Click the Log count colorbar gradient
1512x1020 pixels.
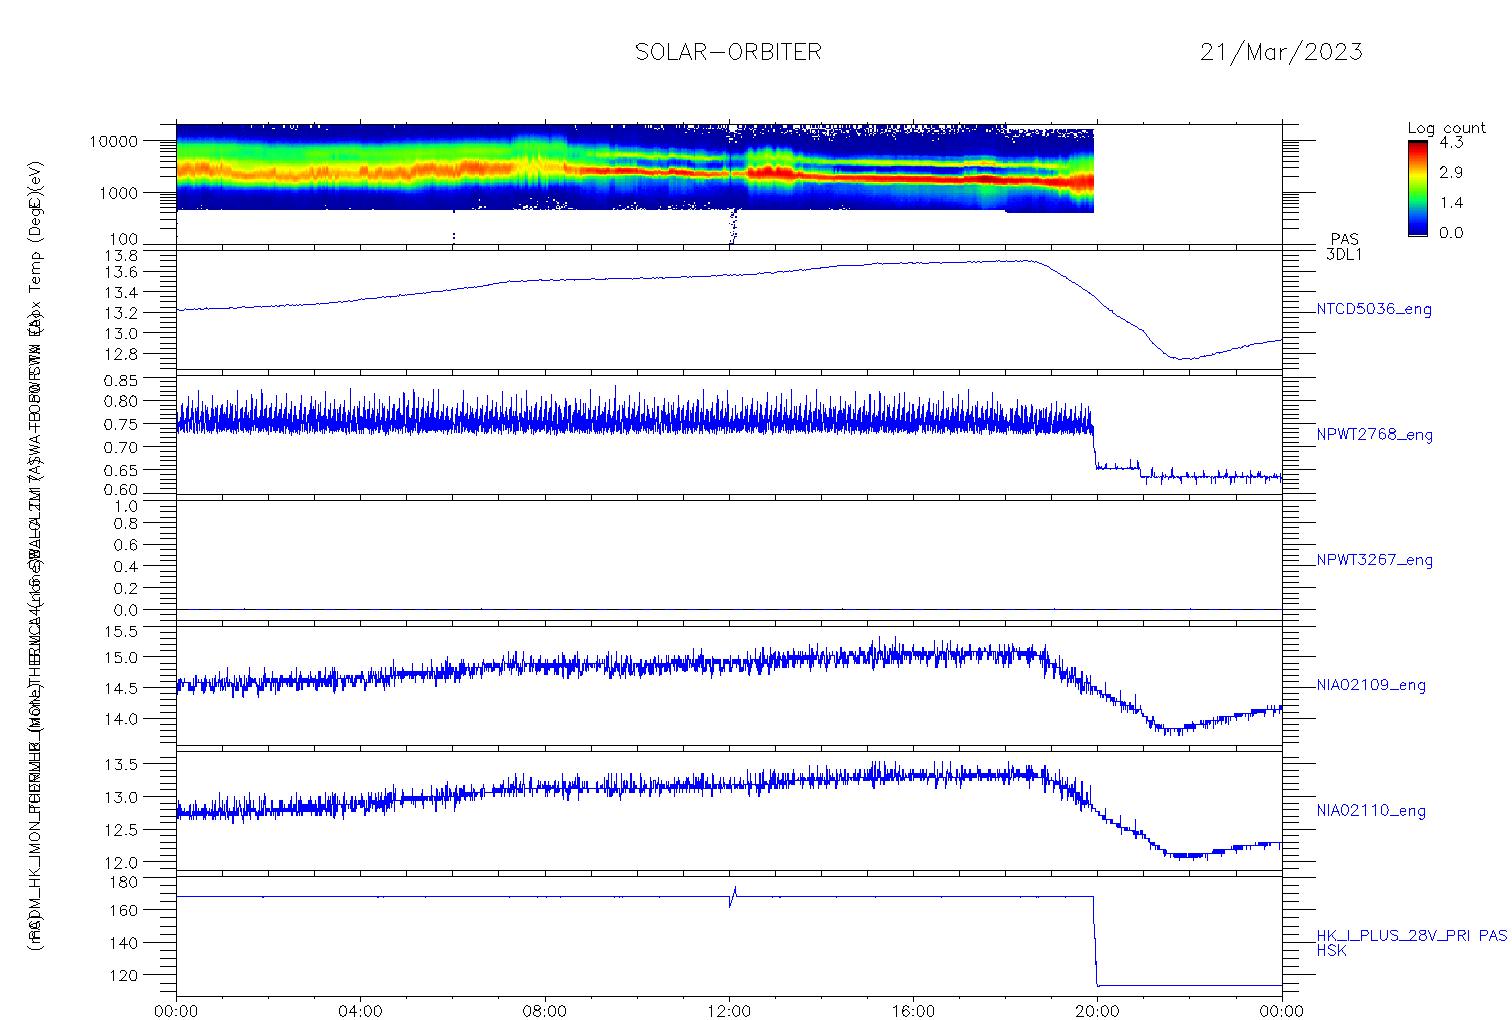(x=1417, y=188)
